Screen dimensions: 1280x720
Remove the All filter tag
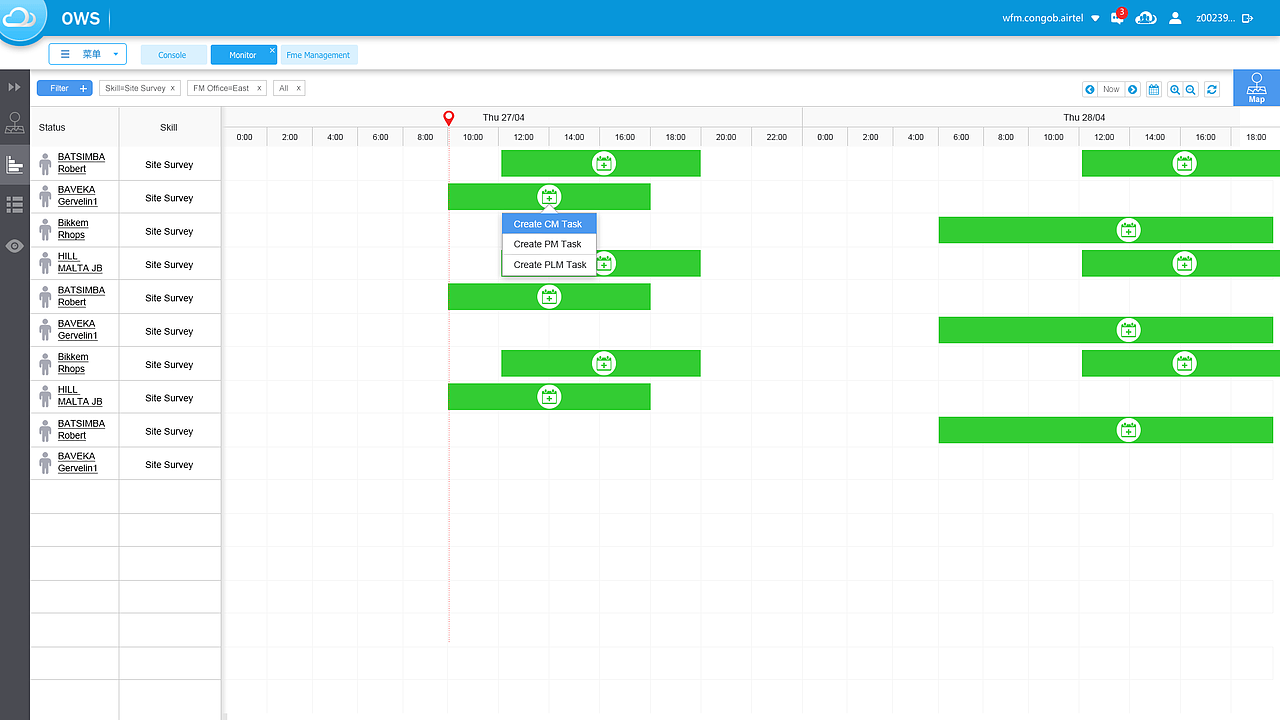pyautogui.click(x=298, y=88)
